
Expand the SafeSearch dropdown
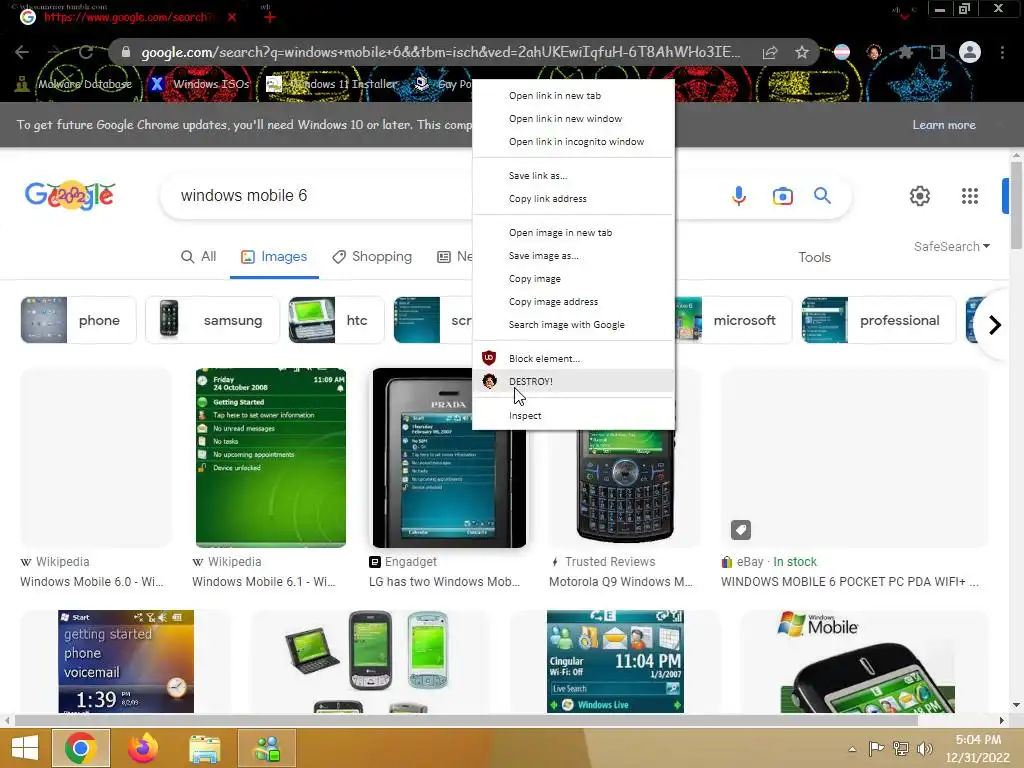pos(952,246)
